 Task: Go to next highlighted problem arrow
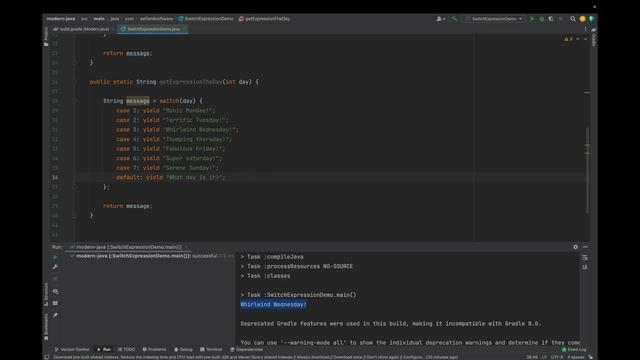click(585, 39)
